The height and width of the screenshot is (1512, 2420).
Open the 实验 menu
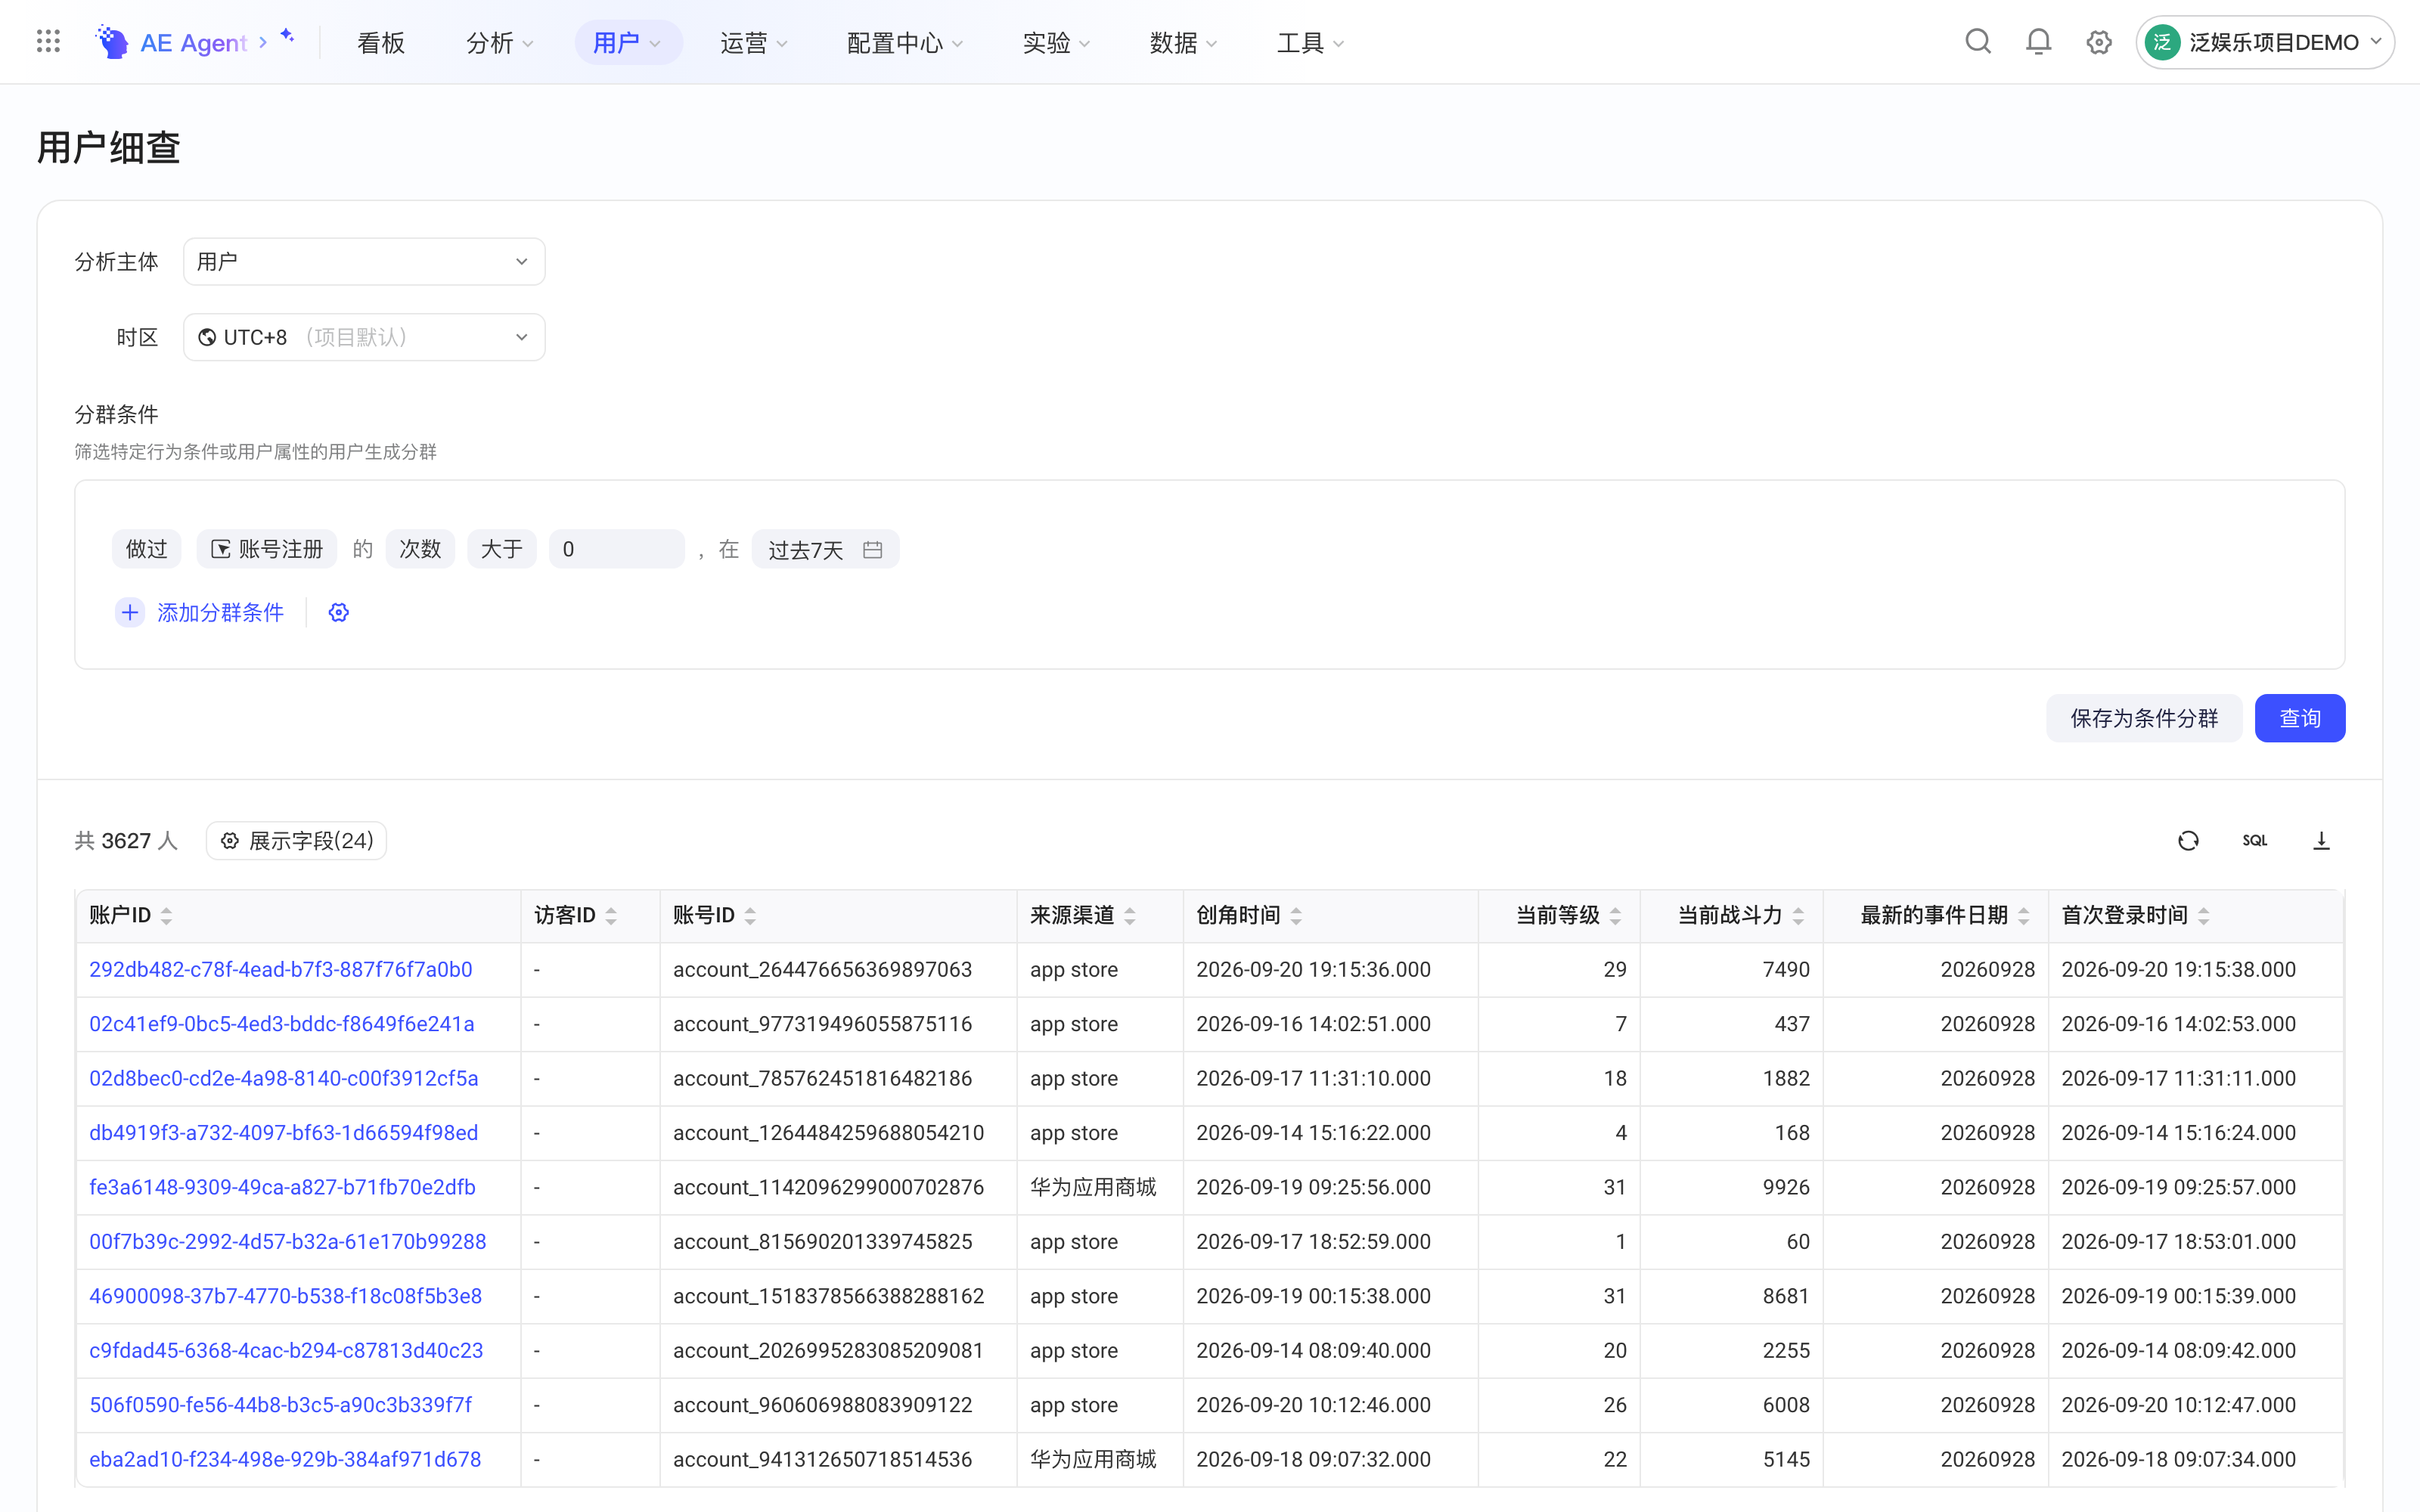pos(1056,43)
